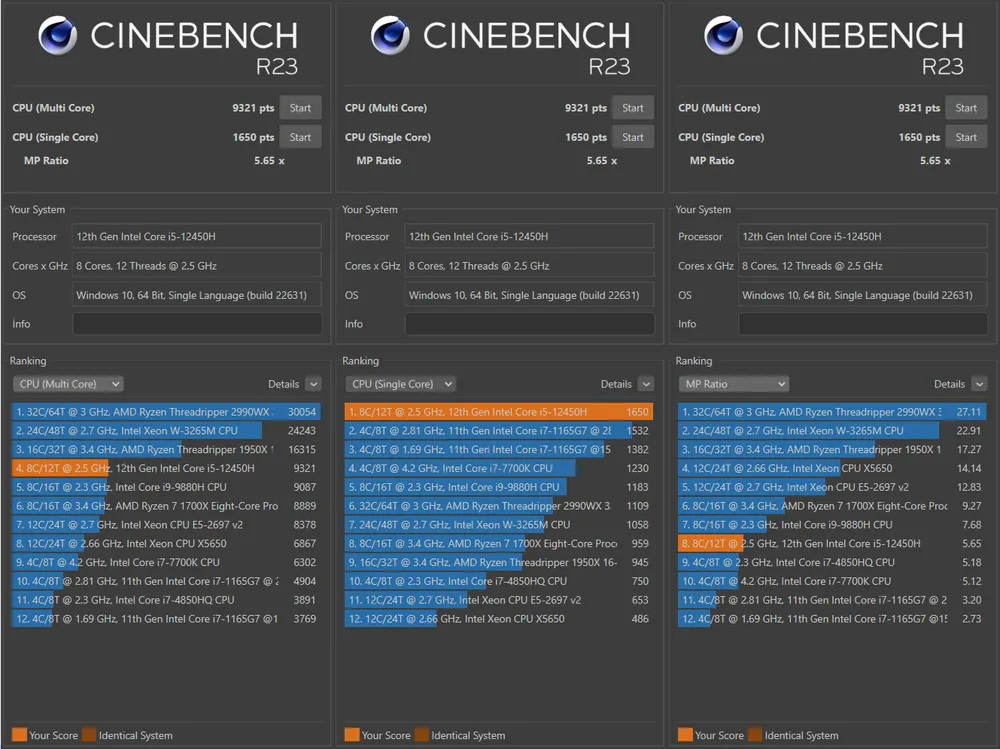Open the CPU (Single Core) ranking dropdown
This screenshot has height=749, width=1000.
pyautogui.click(x=400, y=384)
